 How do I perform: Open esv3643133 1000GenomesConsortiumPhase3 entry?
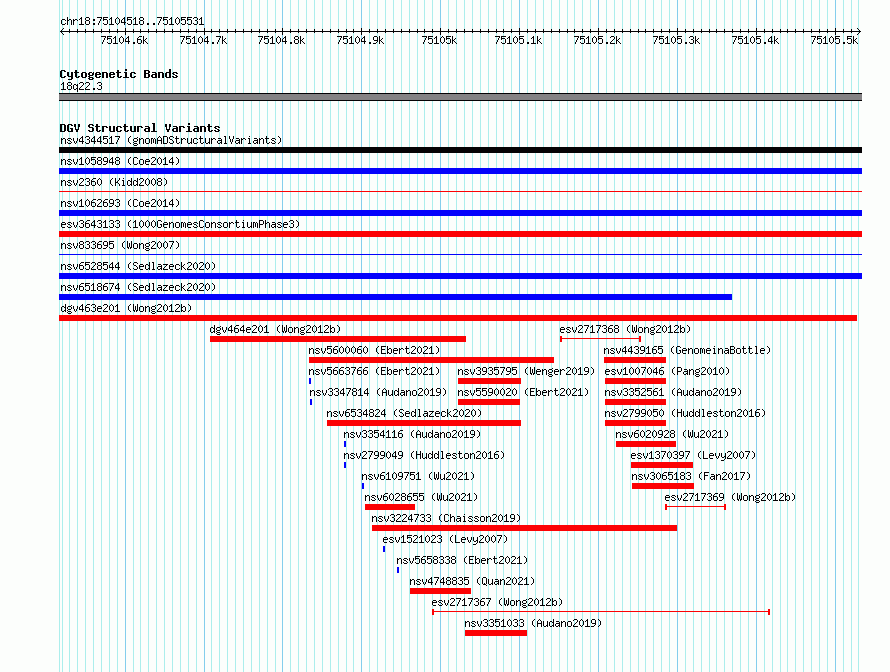point(180,224)
